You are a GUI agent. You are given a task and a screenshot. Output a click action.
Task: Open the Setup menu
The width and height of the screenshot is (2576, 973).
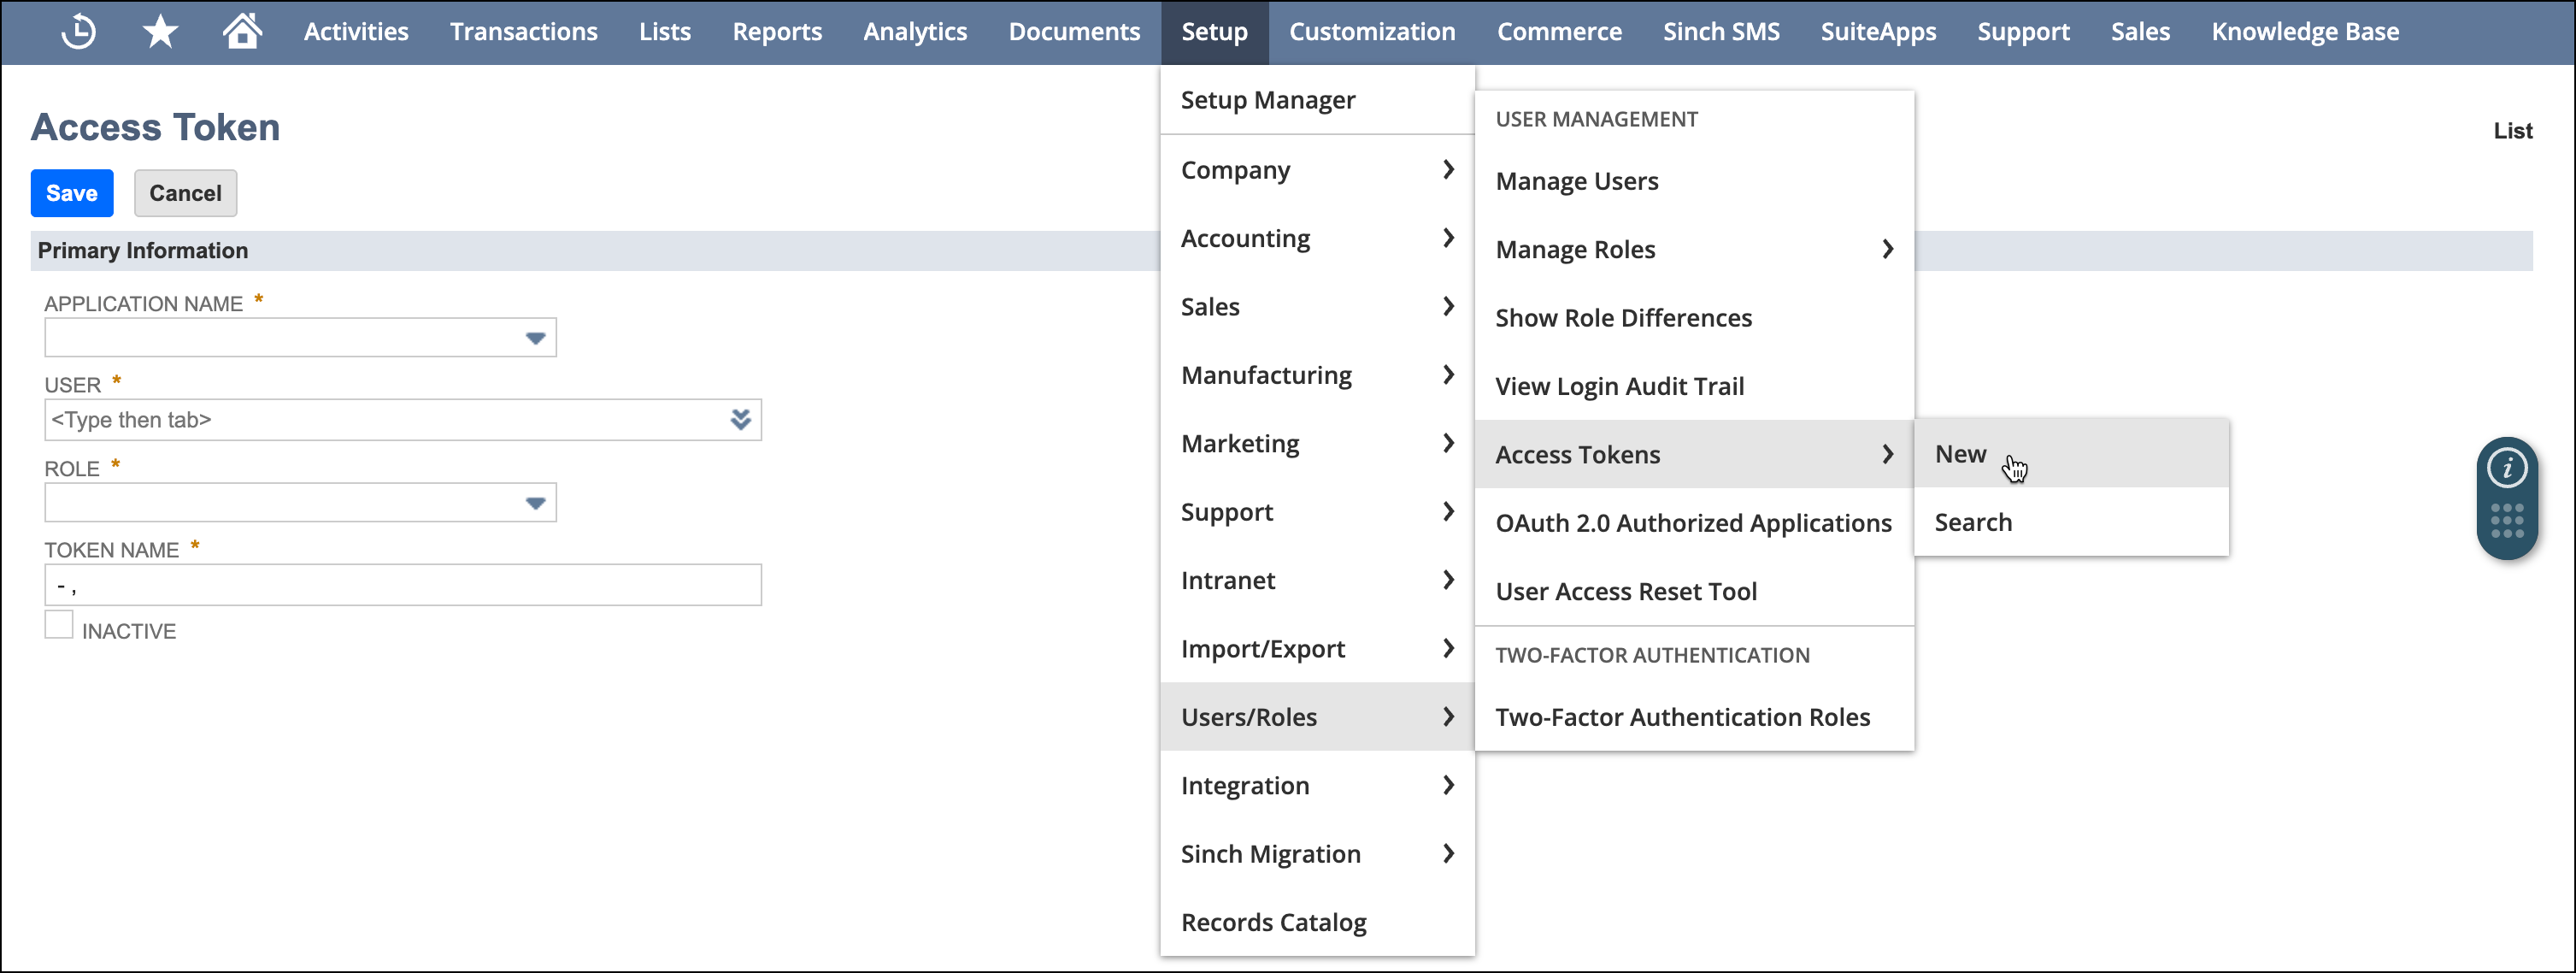coord(1214,32)
